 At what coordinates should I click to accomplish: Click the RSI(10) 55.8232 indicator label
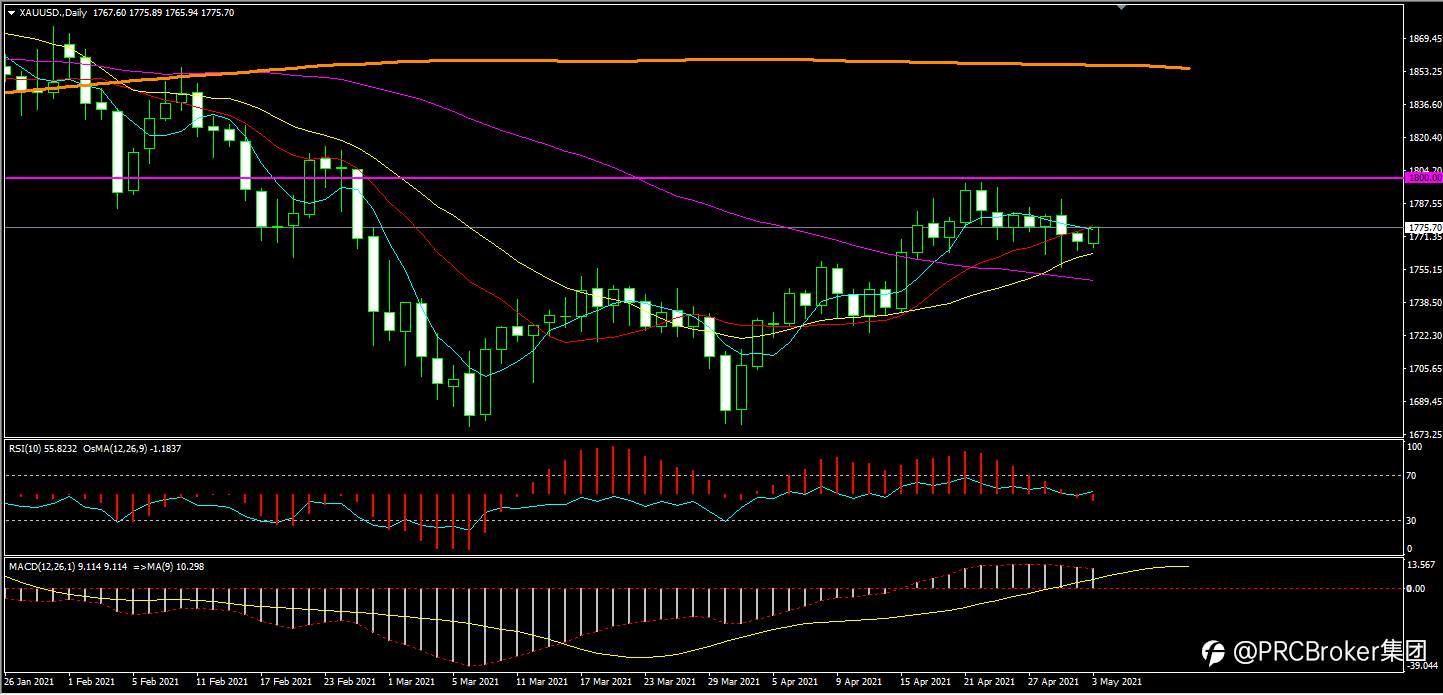click(x=43, y=448)
